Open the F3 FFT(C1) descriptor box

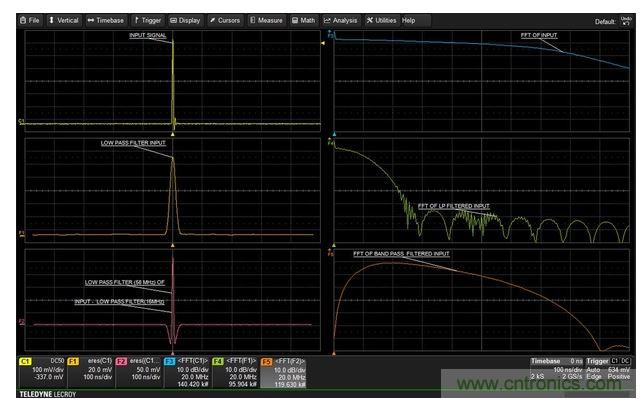[x=187, y=372]
